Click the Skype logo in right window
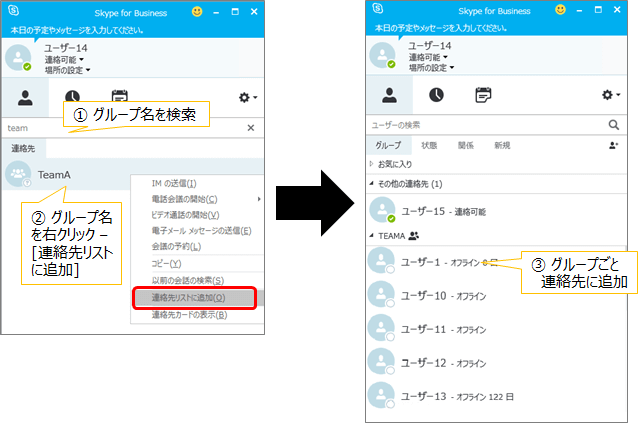Screen dimensions: 638x423 (378, 8)
